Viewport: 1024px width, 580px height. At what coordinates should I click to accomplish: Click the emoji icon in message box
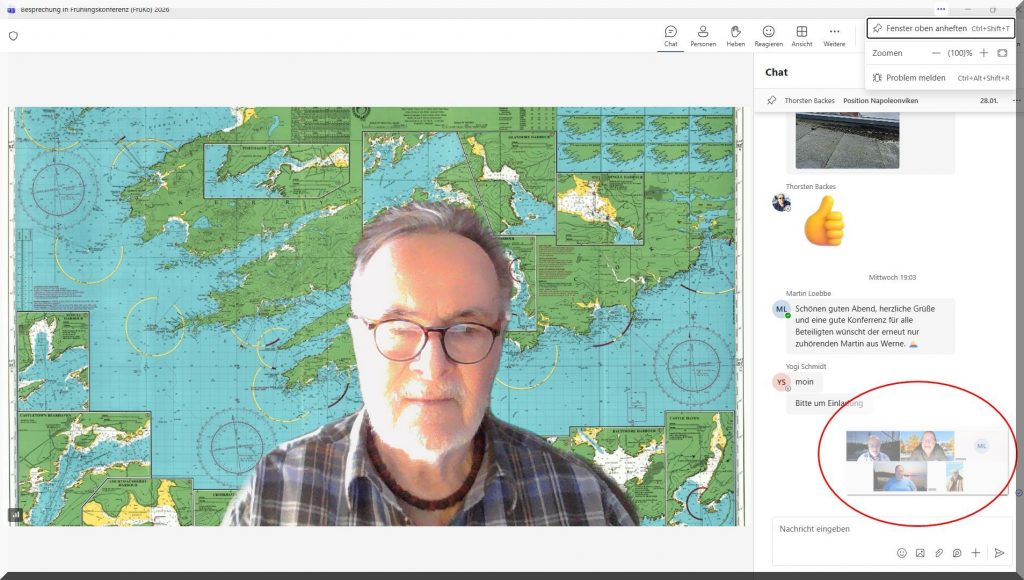point(901,553)
